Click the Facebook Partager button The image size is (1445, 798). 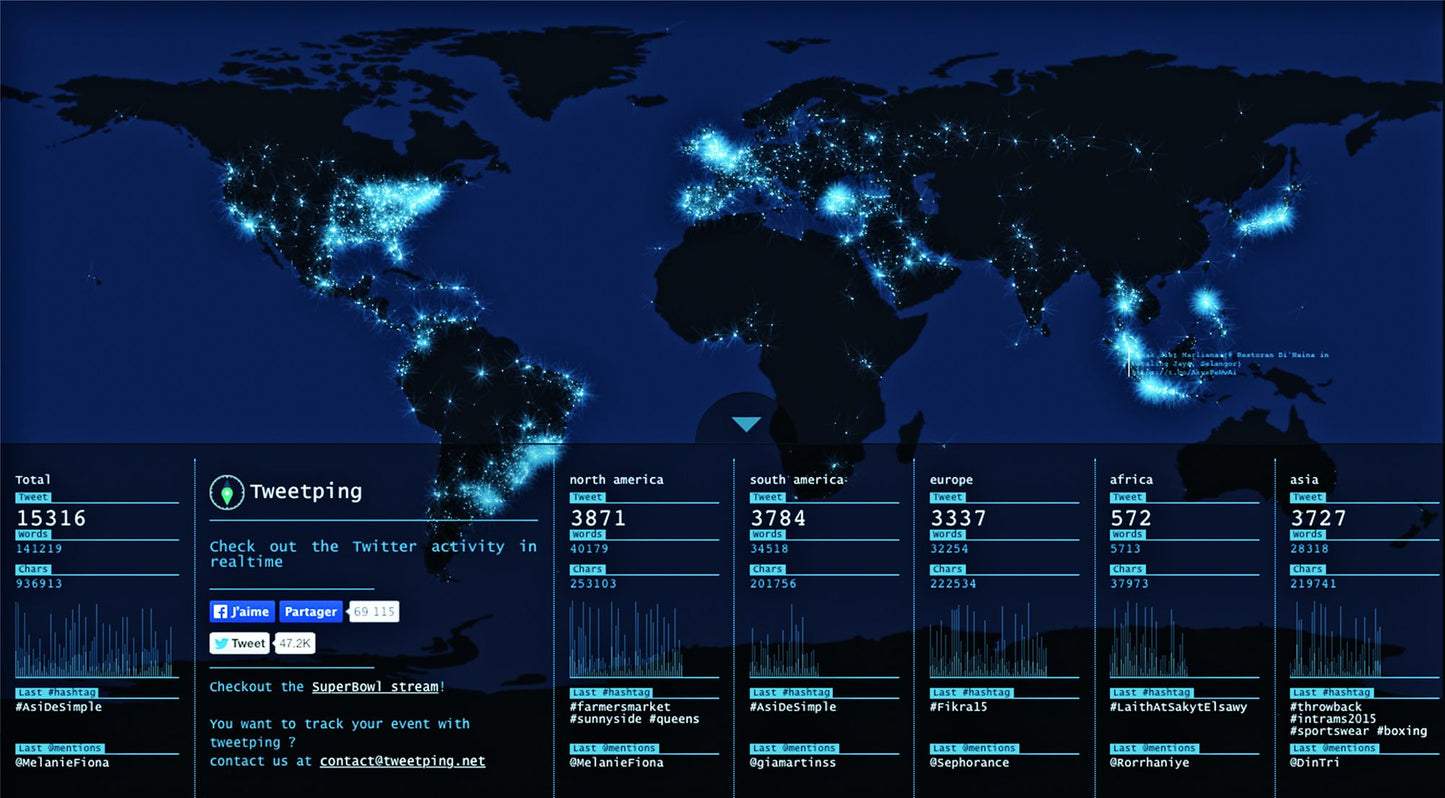[310, 612]
